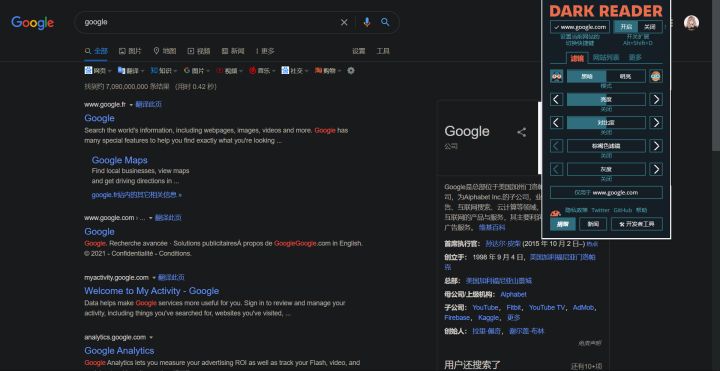Viewport: 720px width, 371px height.
Task: Decrease contrast with the left arrow
Action: [x=557, y=123]
